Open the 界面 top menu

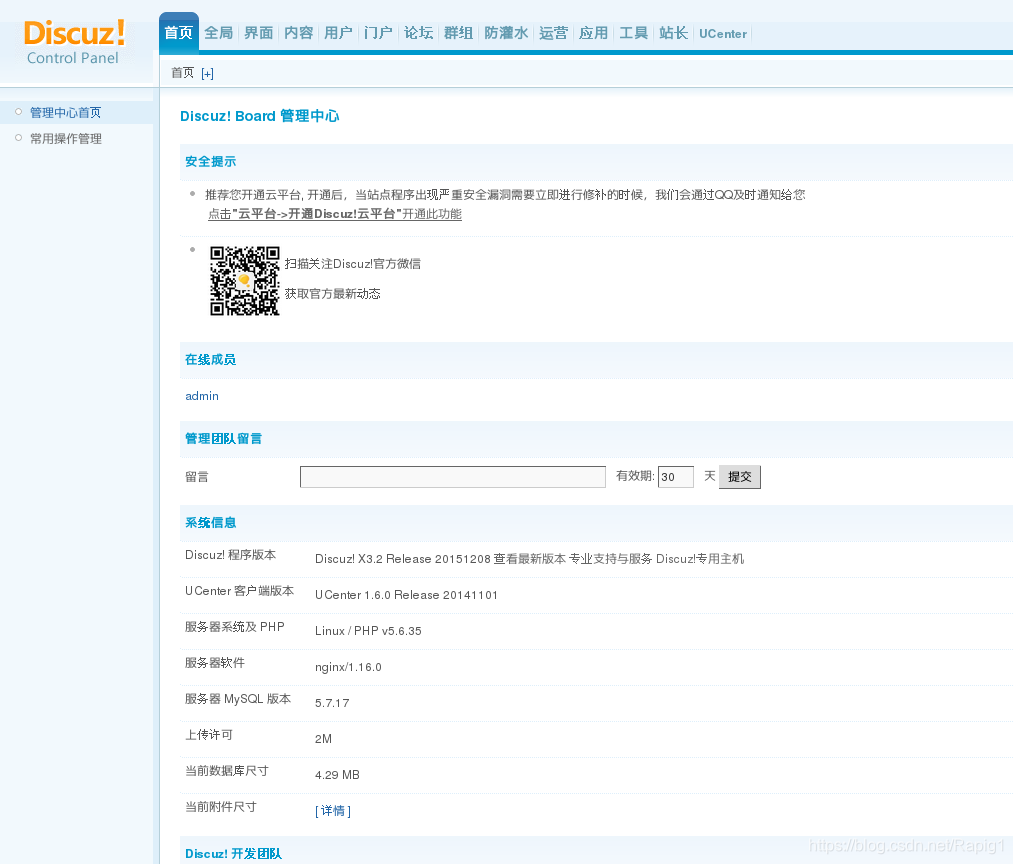tap(258, 33)
